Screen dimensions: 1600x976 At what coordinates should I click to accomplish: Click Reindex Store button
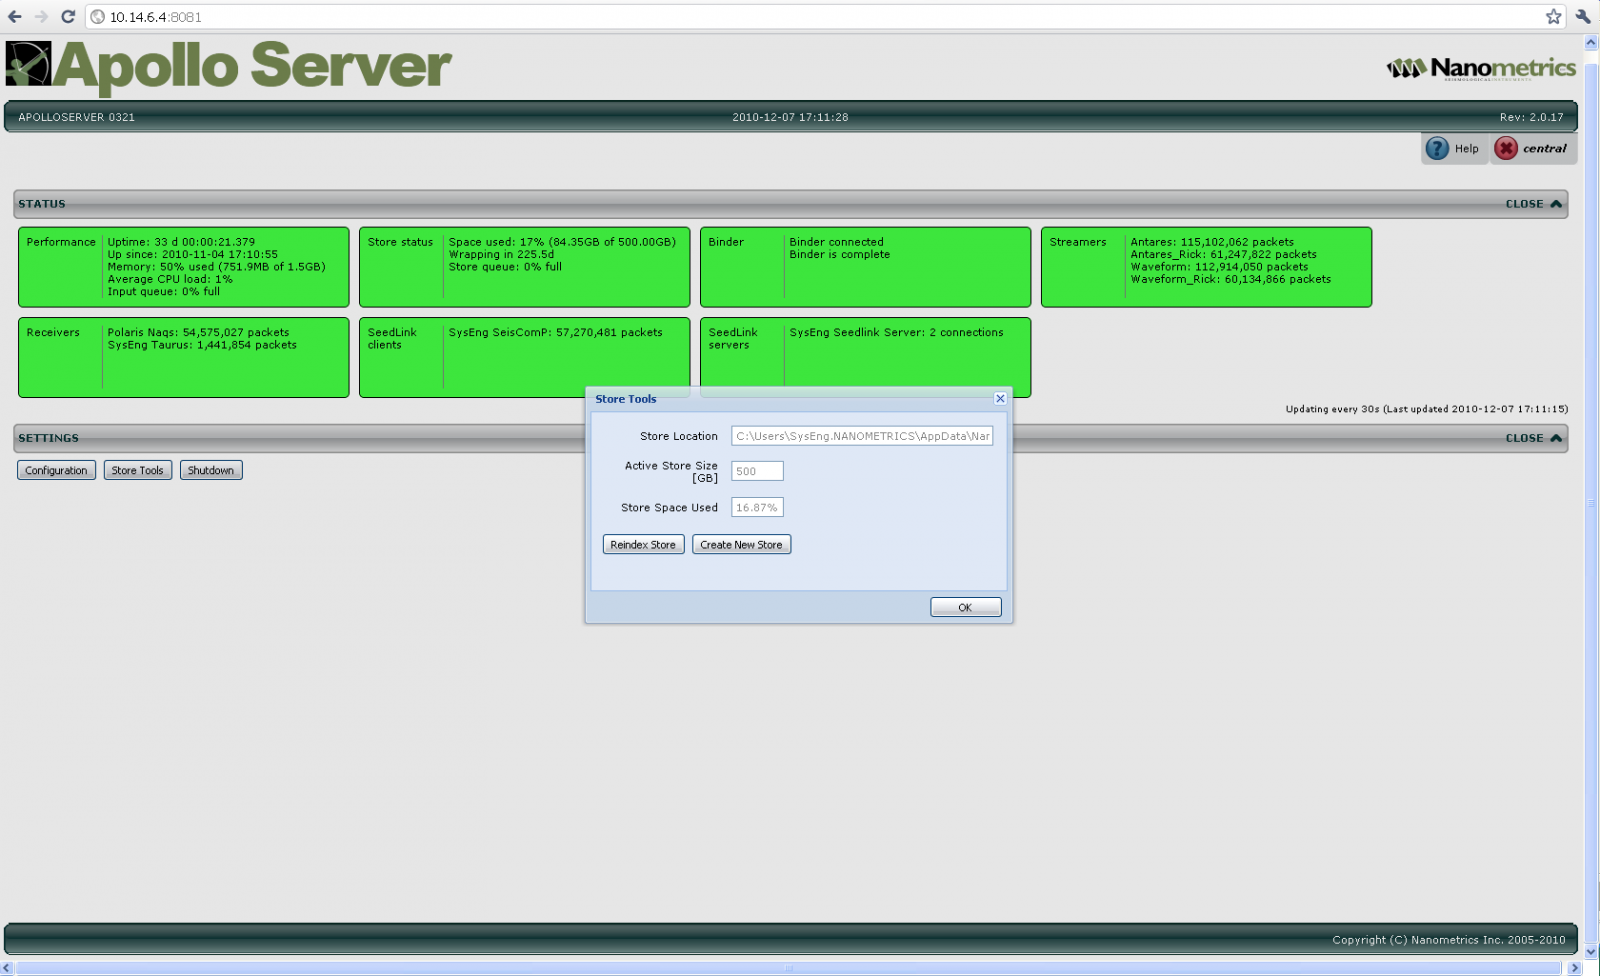643,545
